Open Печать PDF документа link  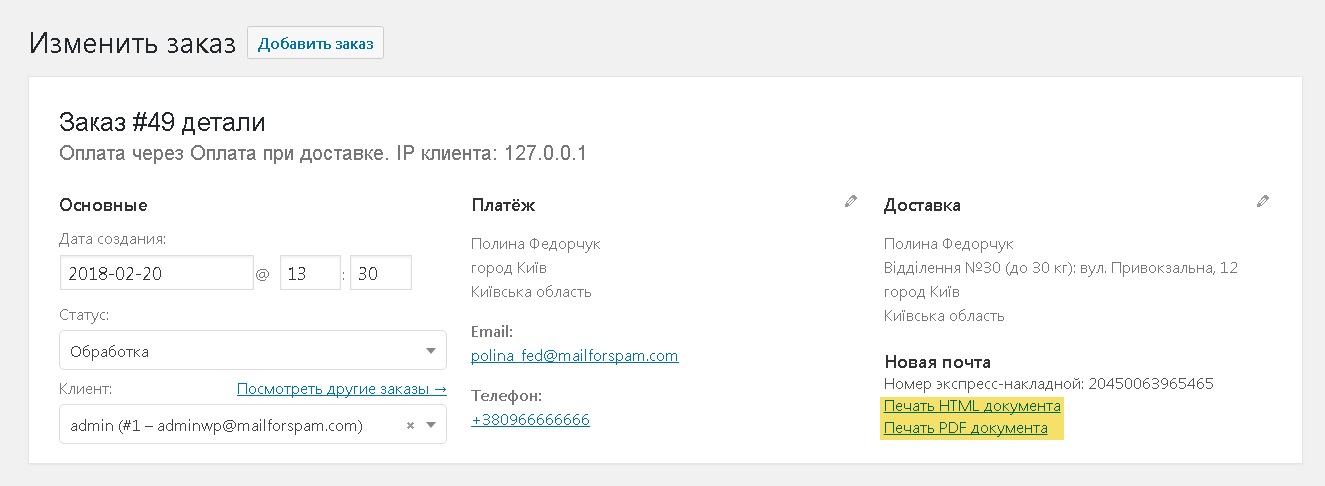tap(966, 428)
